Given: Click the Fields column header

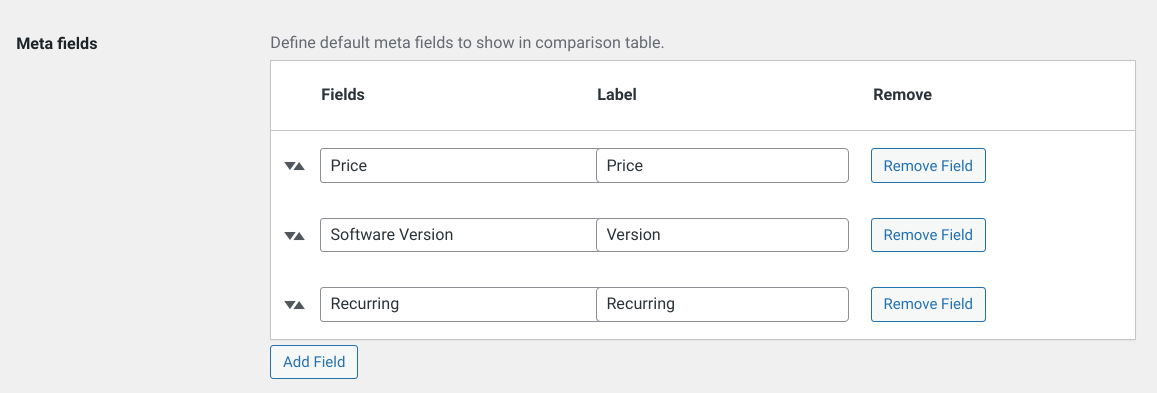Looking at the screenshot, I should [x=343, y=95].
